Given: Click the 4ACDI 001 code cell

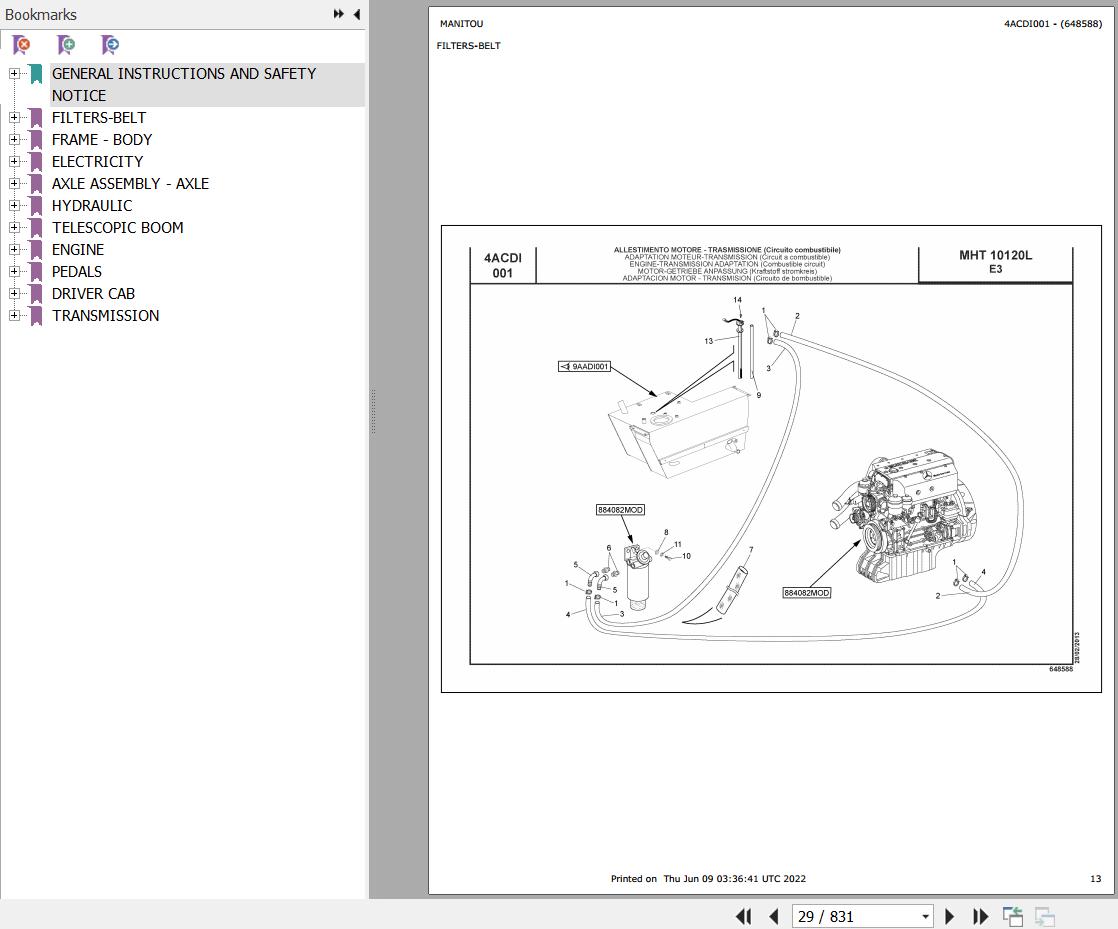Looking at the screenshot, I should [x=503, y=265].
